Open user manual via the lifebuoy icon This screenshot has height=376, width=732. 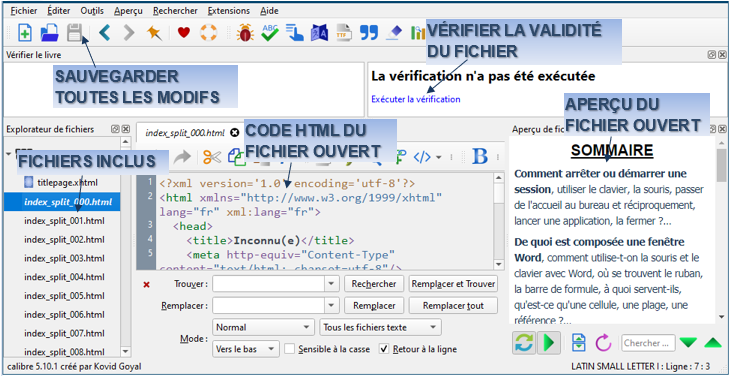[x=209, y=33]
